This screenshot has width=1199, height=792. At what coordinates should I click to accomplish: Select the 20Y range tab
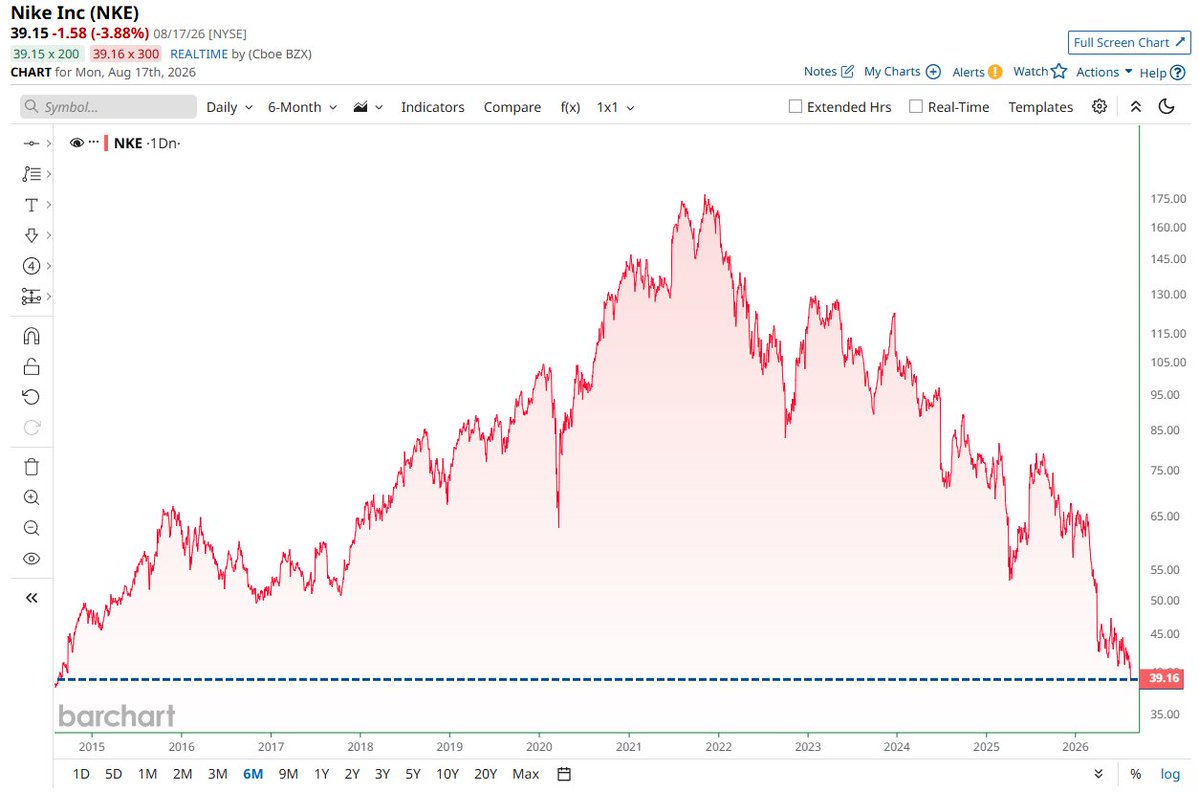tap(486, 774)
